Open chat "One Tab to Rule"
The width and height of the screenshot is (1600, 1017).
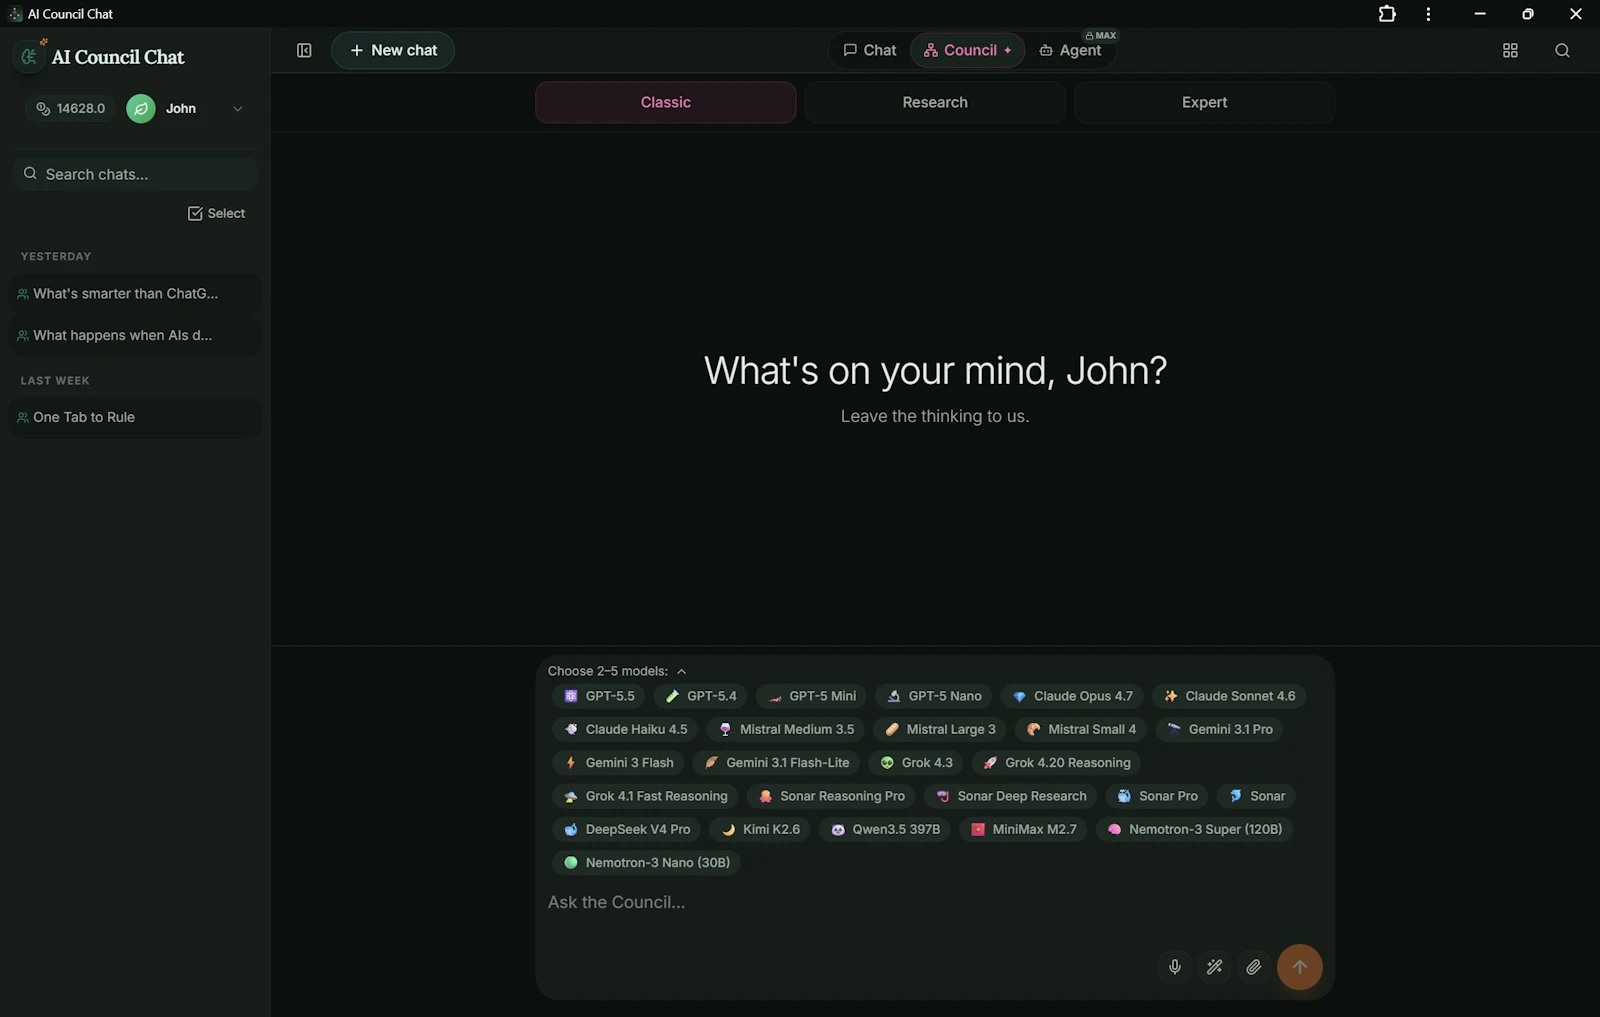point(135,417)
